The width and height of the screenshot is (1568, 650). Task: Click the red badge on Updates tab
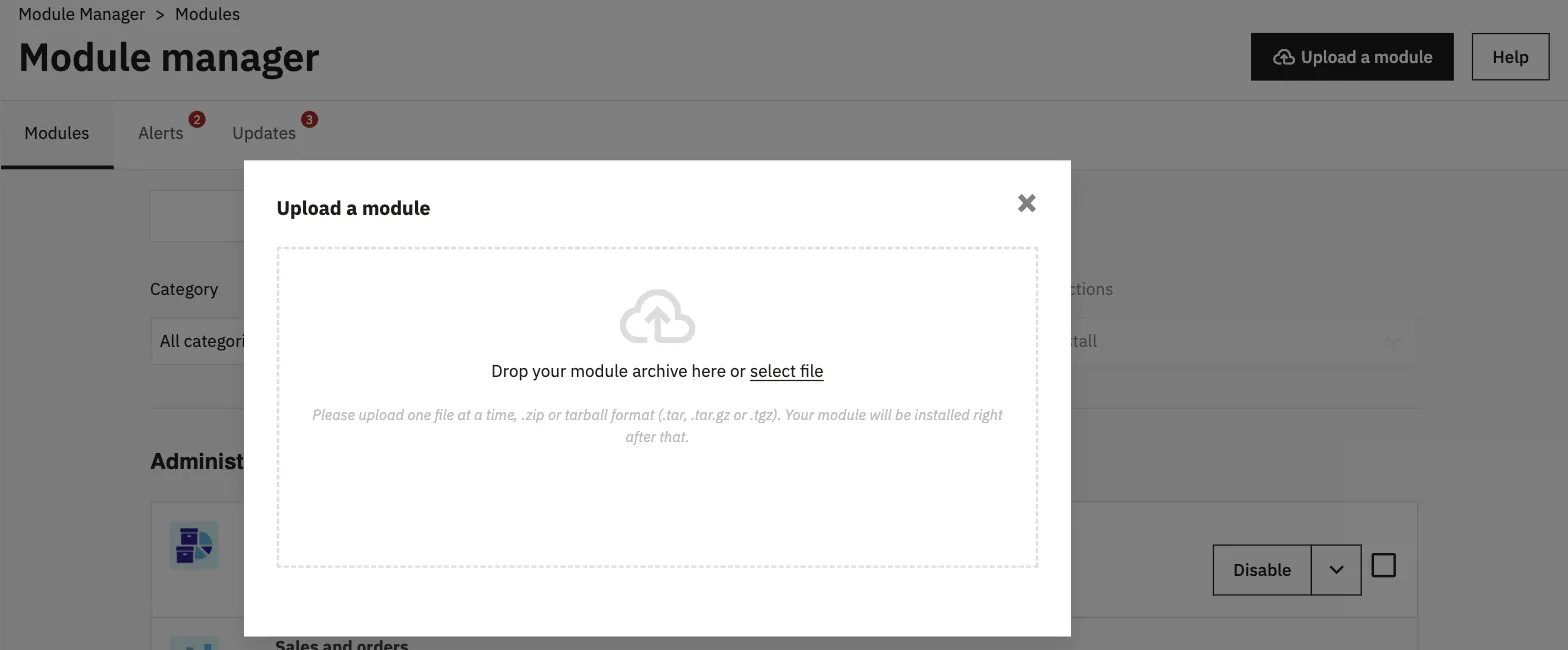point(309,120)
